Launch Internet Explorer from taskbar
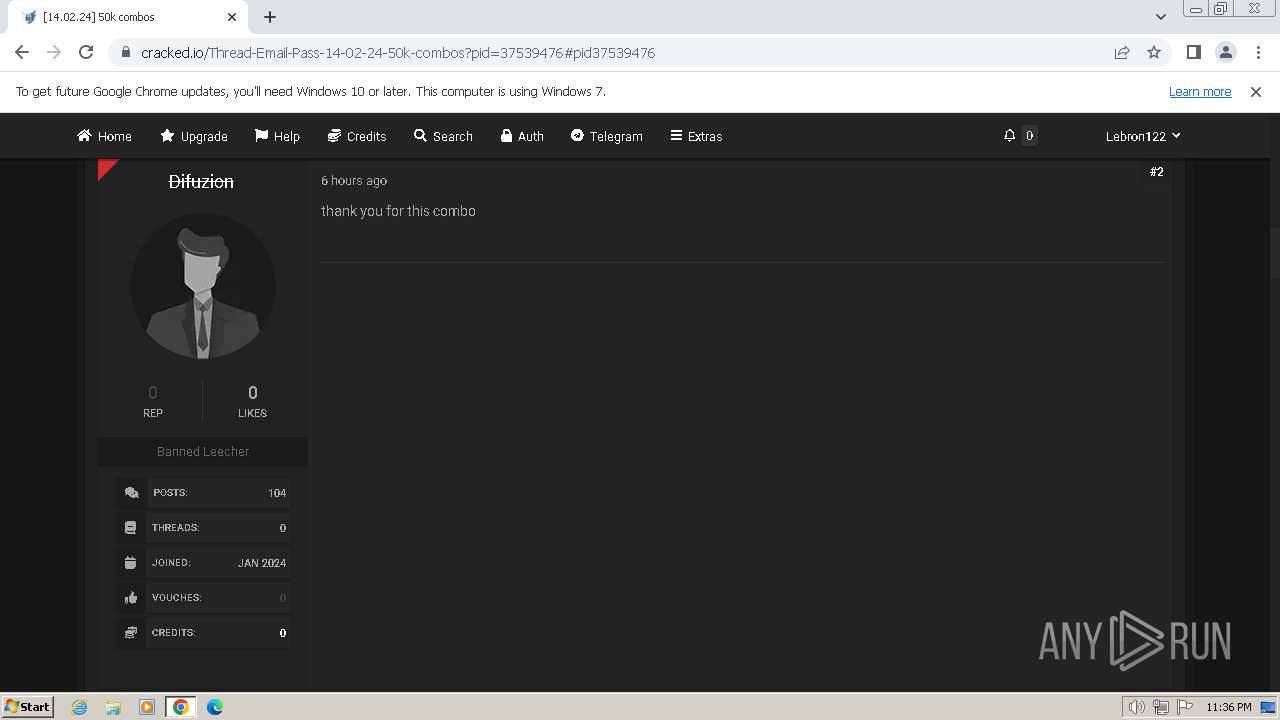The width and height of the screenshot is (1280, 720). 80,707
